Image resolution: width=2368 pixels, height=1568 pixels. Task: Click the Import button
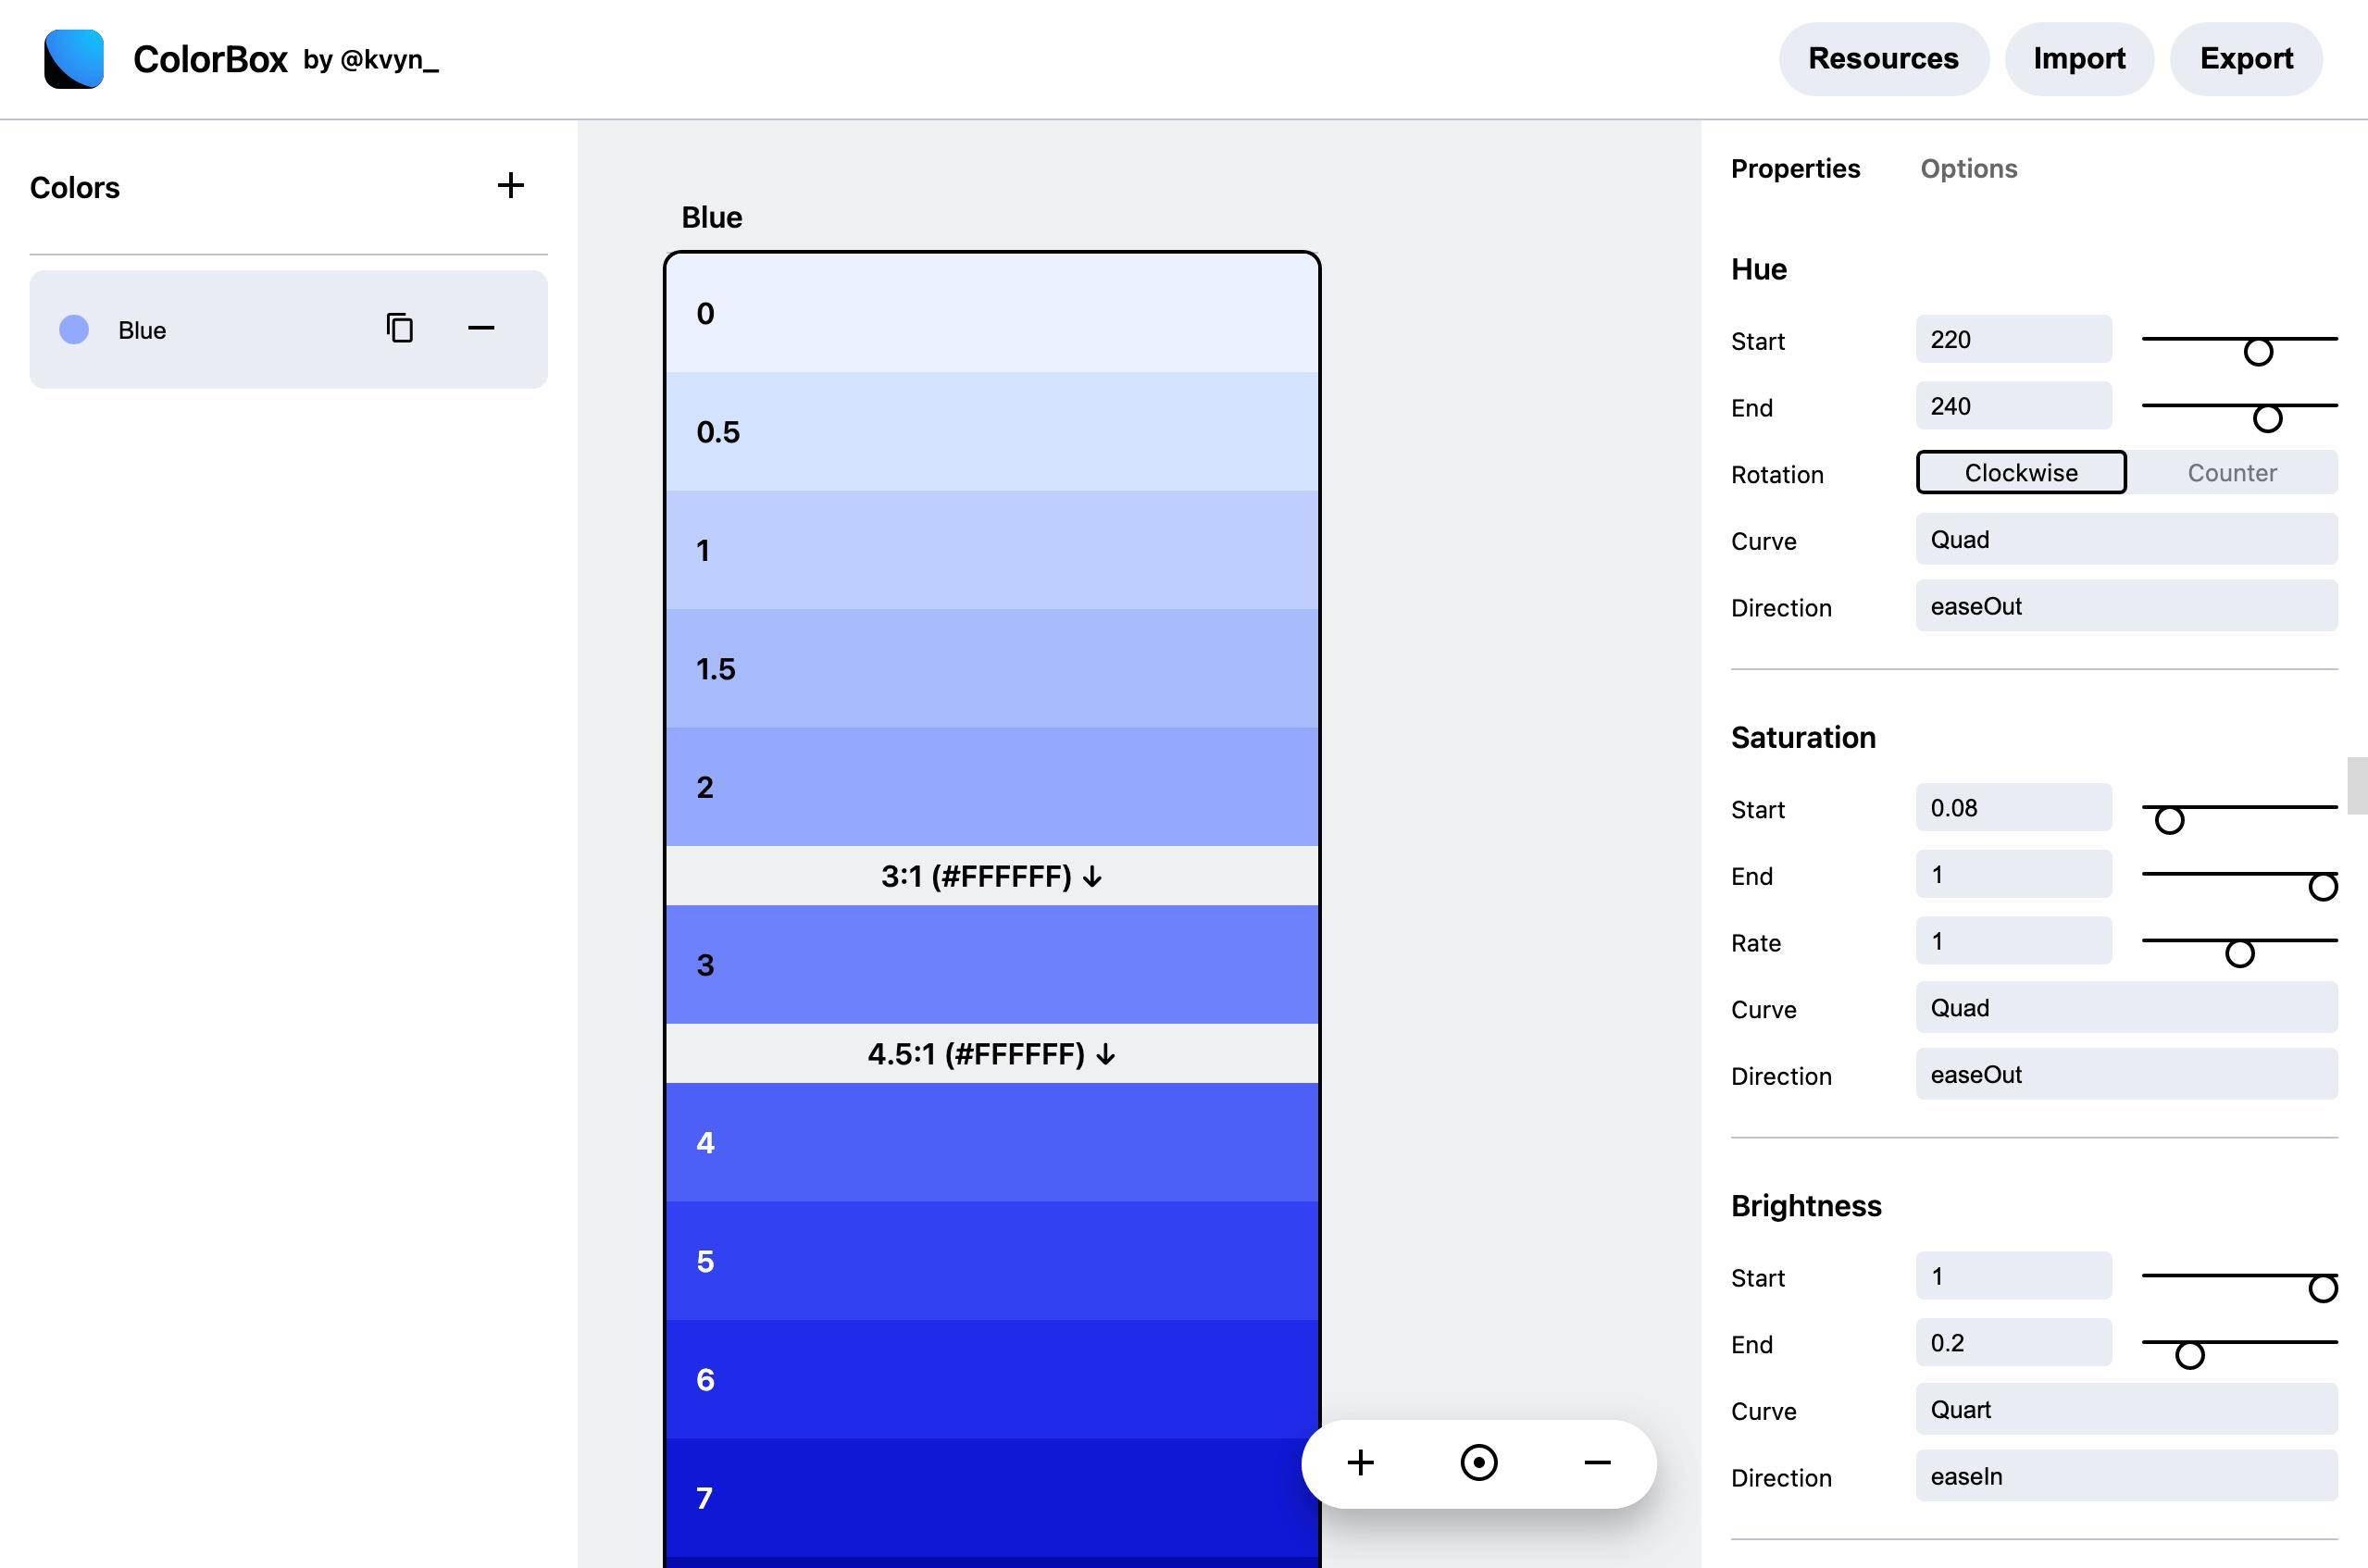point(2078,59)
